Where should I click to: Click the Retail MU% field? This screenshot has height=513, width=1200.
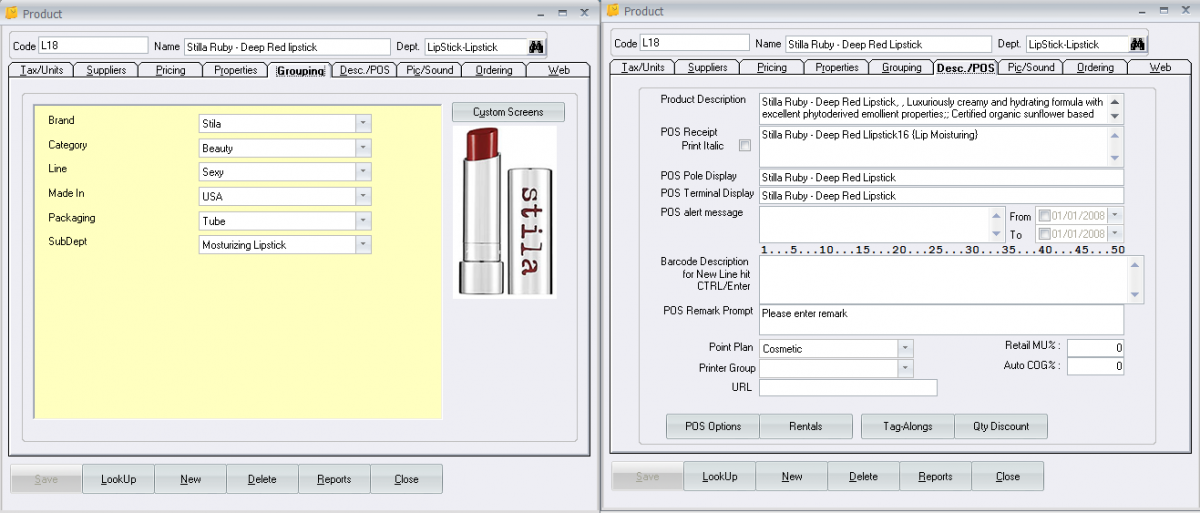click(1095, 348)
